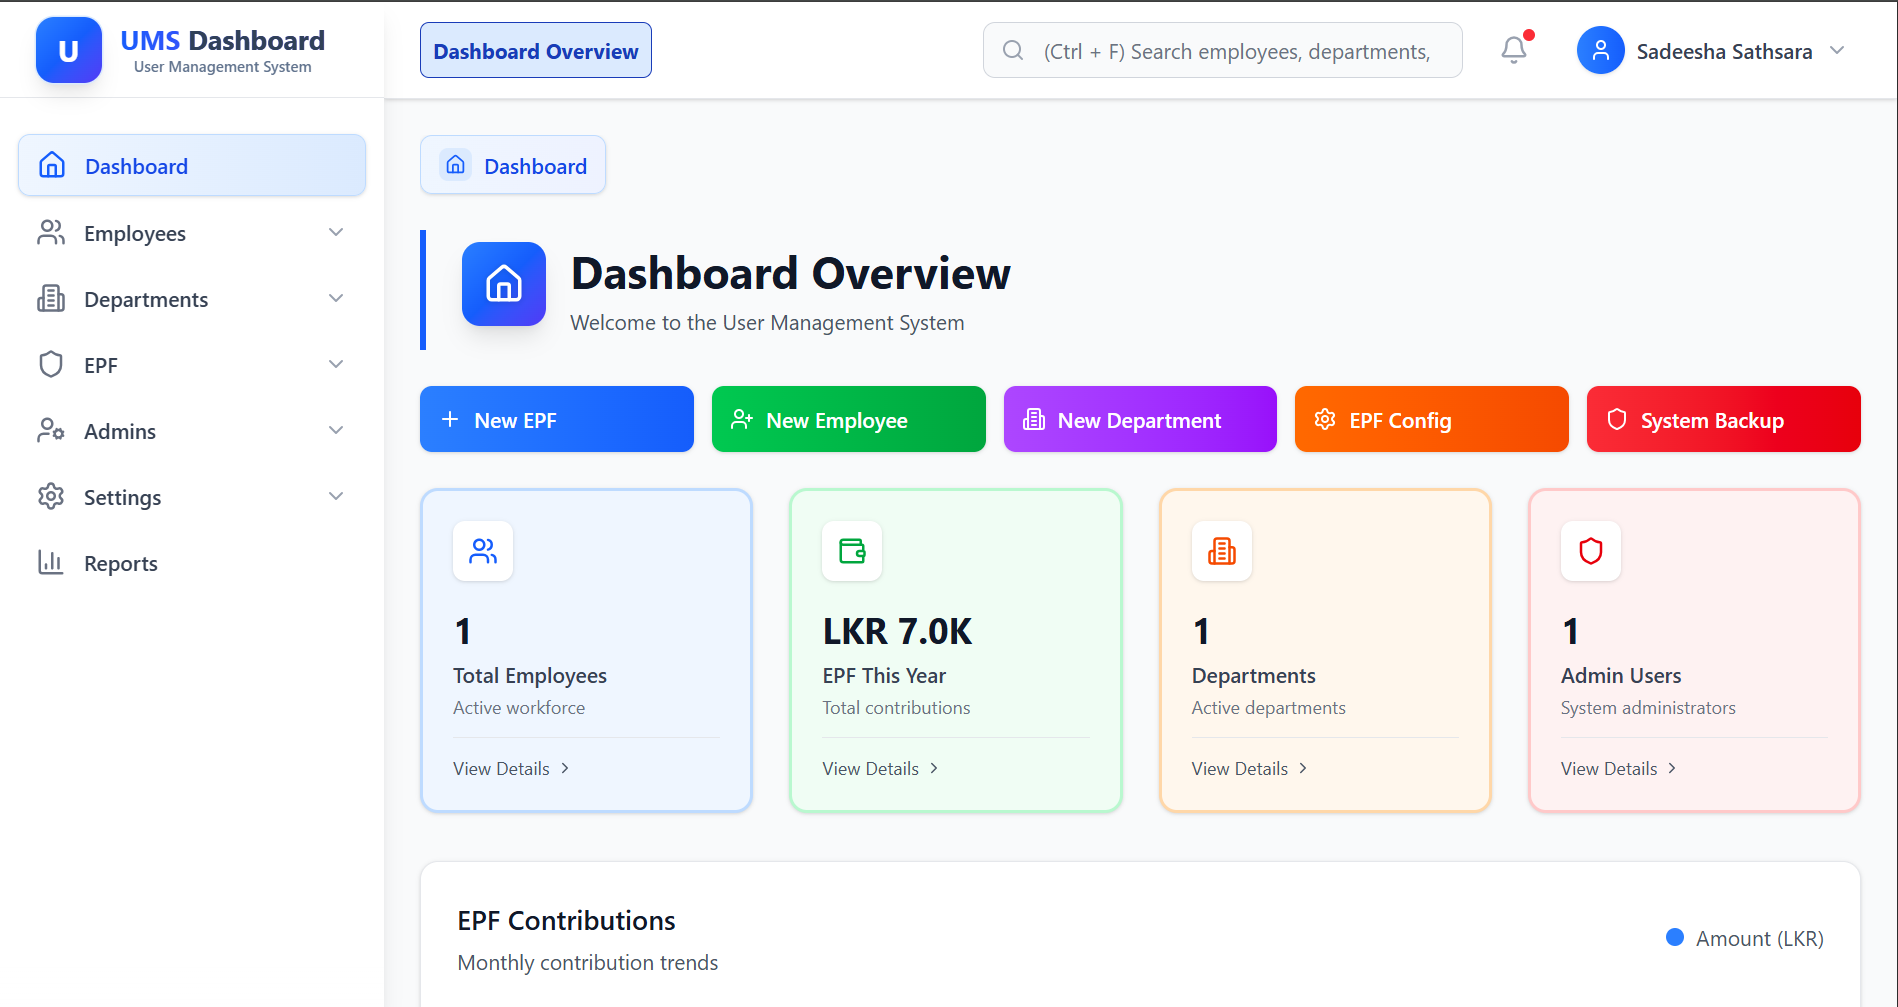Click the Total Employees card people icon
Viewport: 1898px width, 1007px height.
pyautogui.click(x=483, y=551)
